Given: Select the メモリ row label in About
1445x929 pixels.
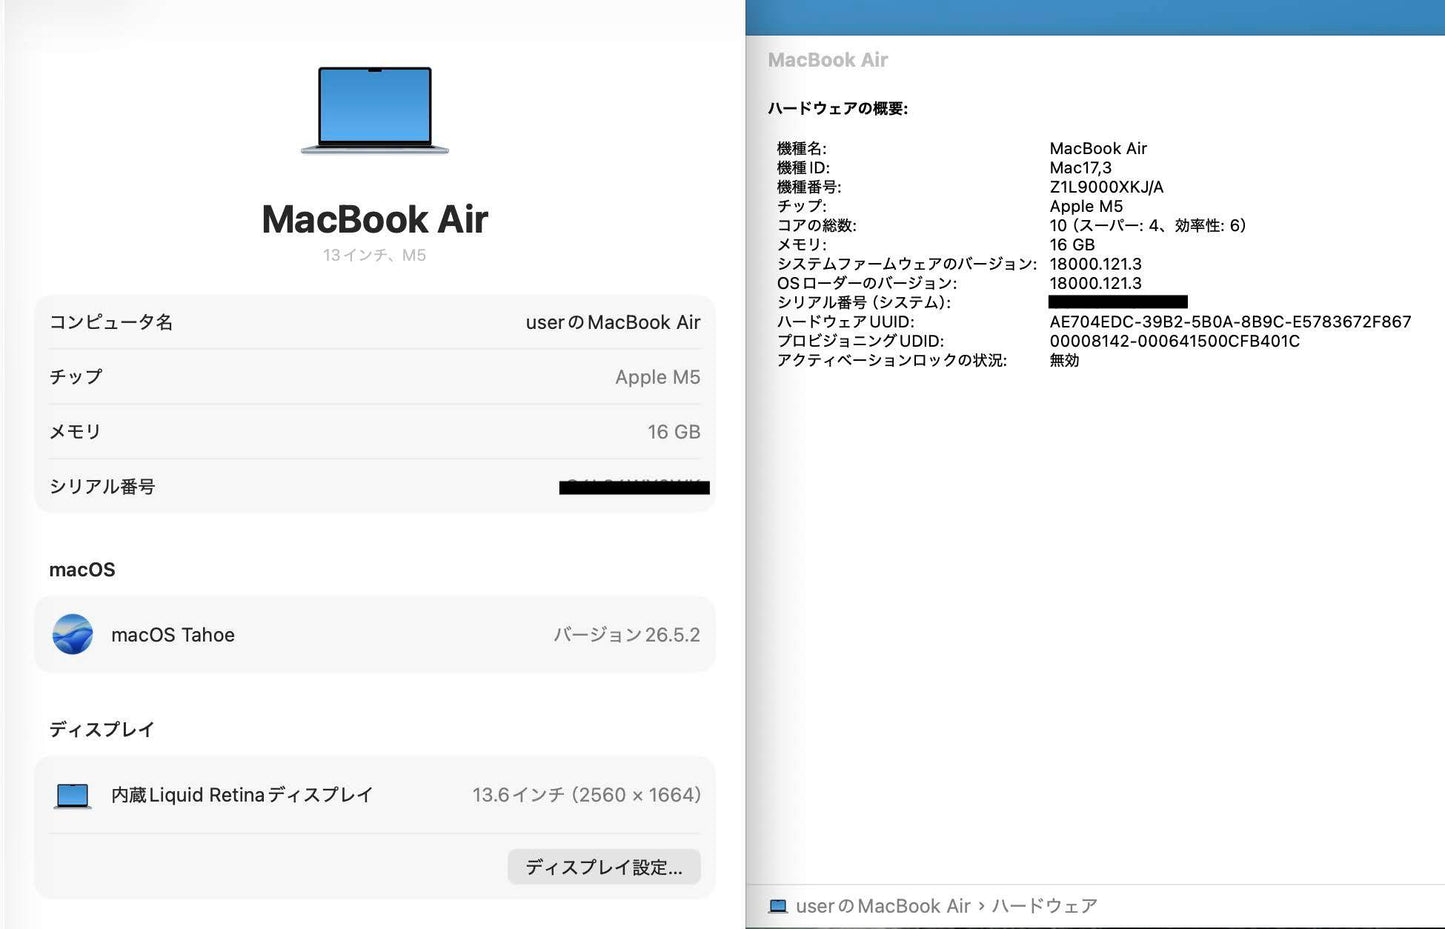Looking at the screenshot, I should coord(76,432).
